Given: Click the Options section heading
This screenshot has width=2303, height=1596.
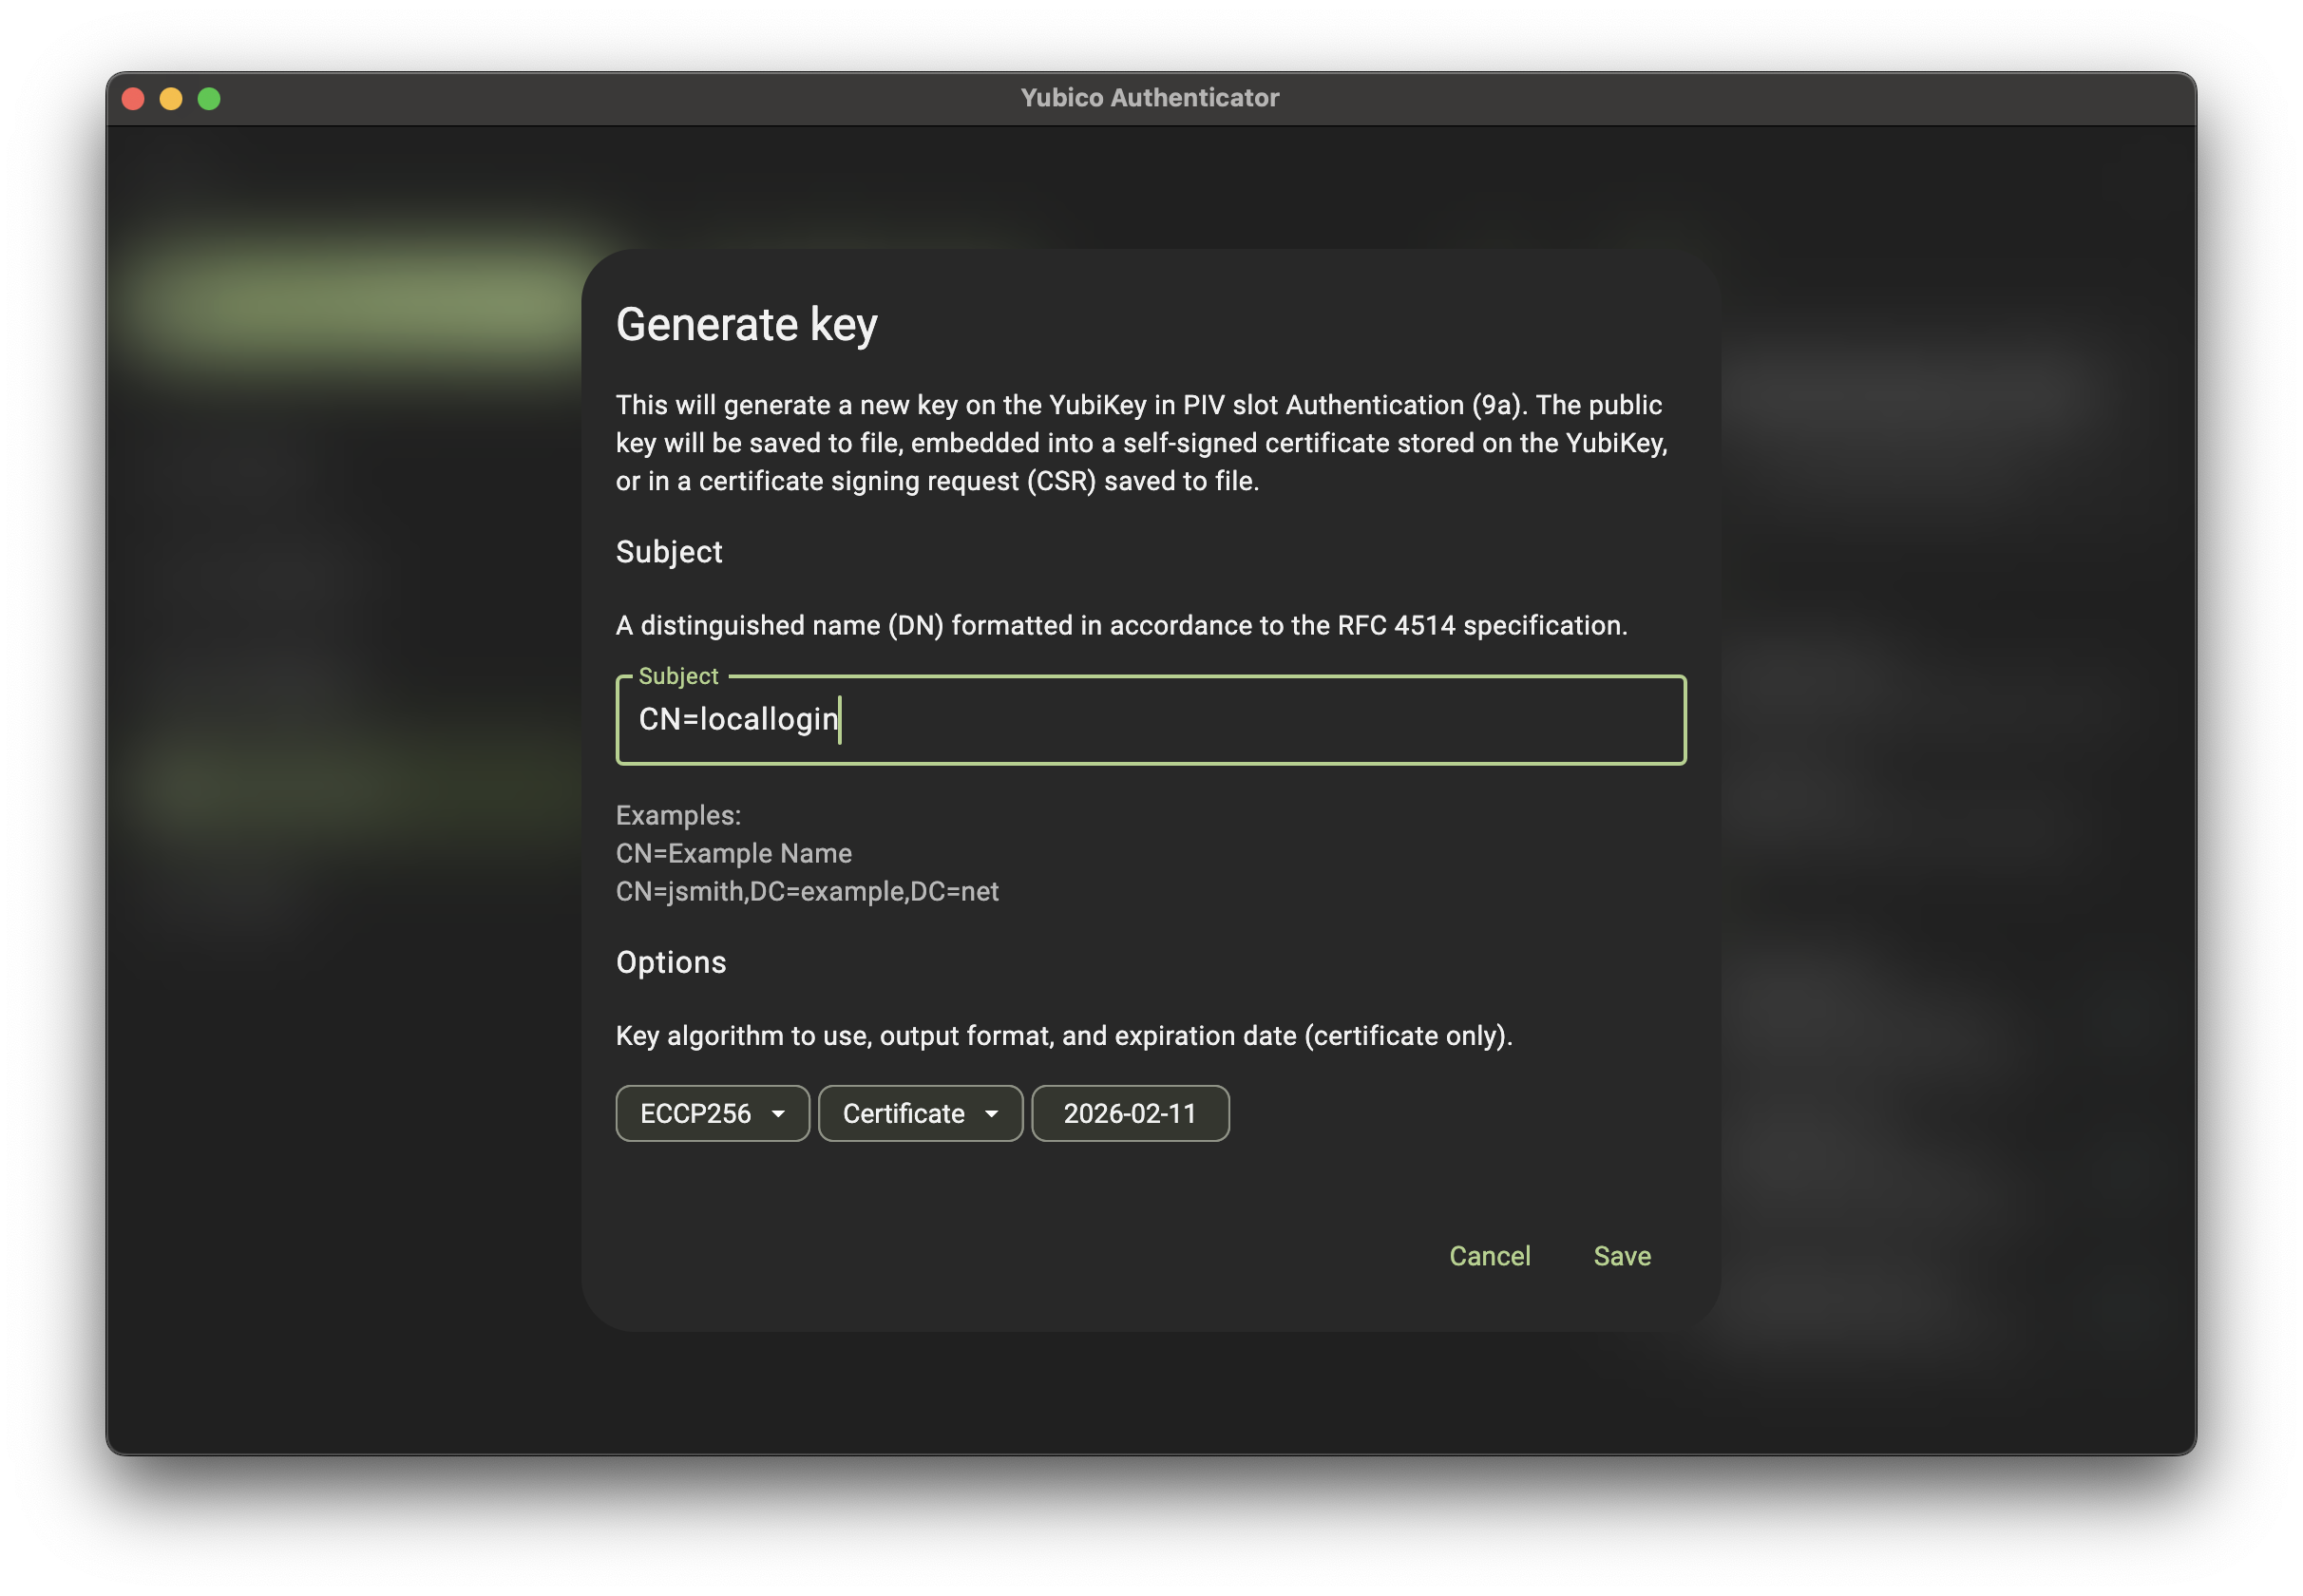Looking at the screenshot, I should click(671, 962).
